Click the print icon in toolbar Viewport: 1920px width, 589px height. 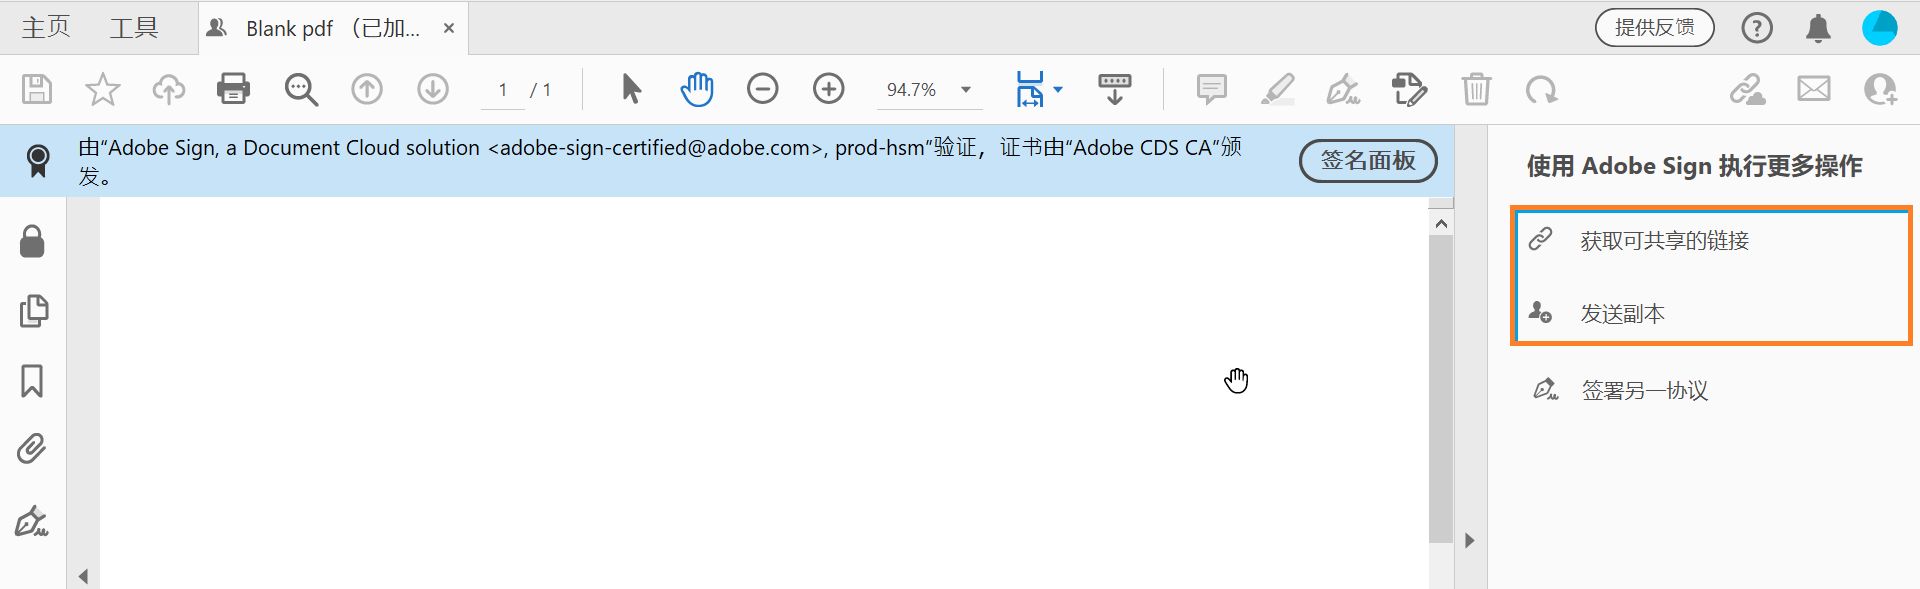pos(233,89)
